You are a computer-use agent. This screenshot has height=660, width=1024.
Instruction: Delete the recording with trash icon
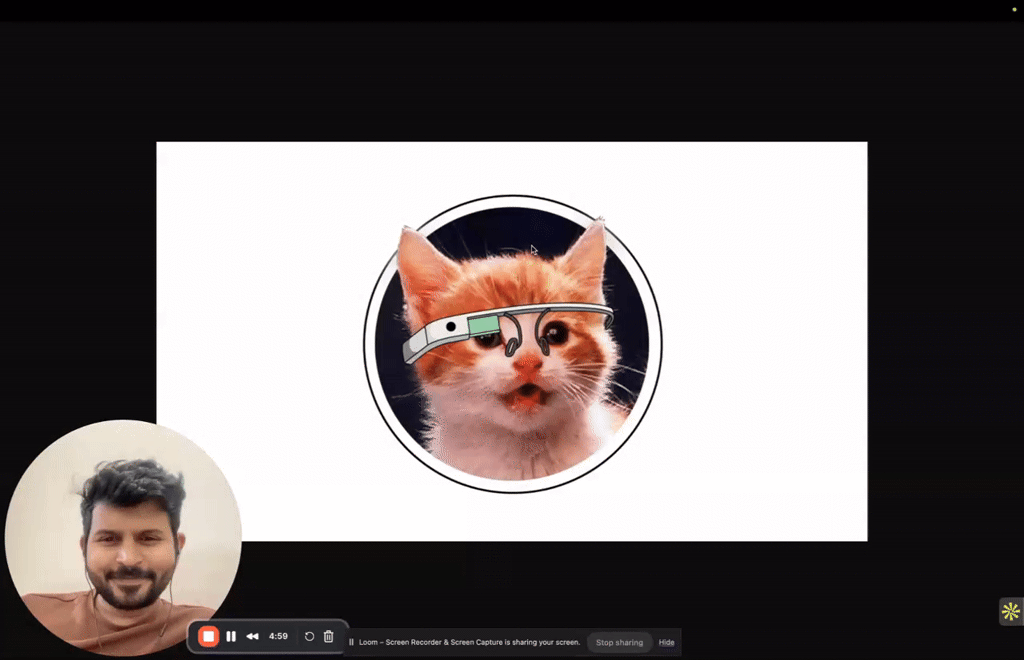[328, 636]
